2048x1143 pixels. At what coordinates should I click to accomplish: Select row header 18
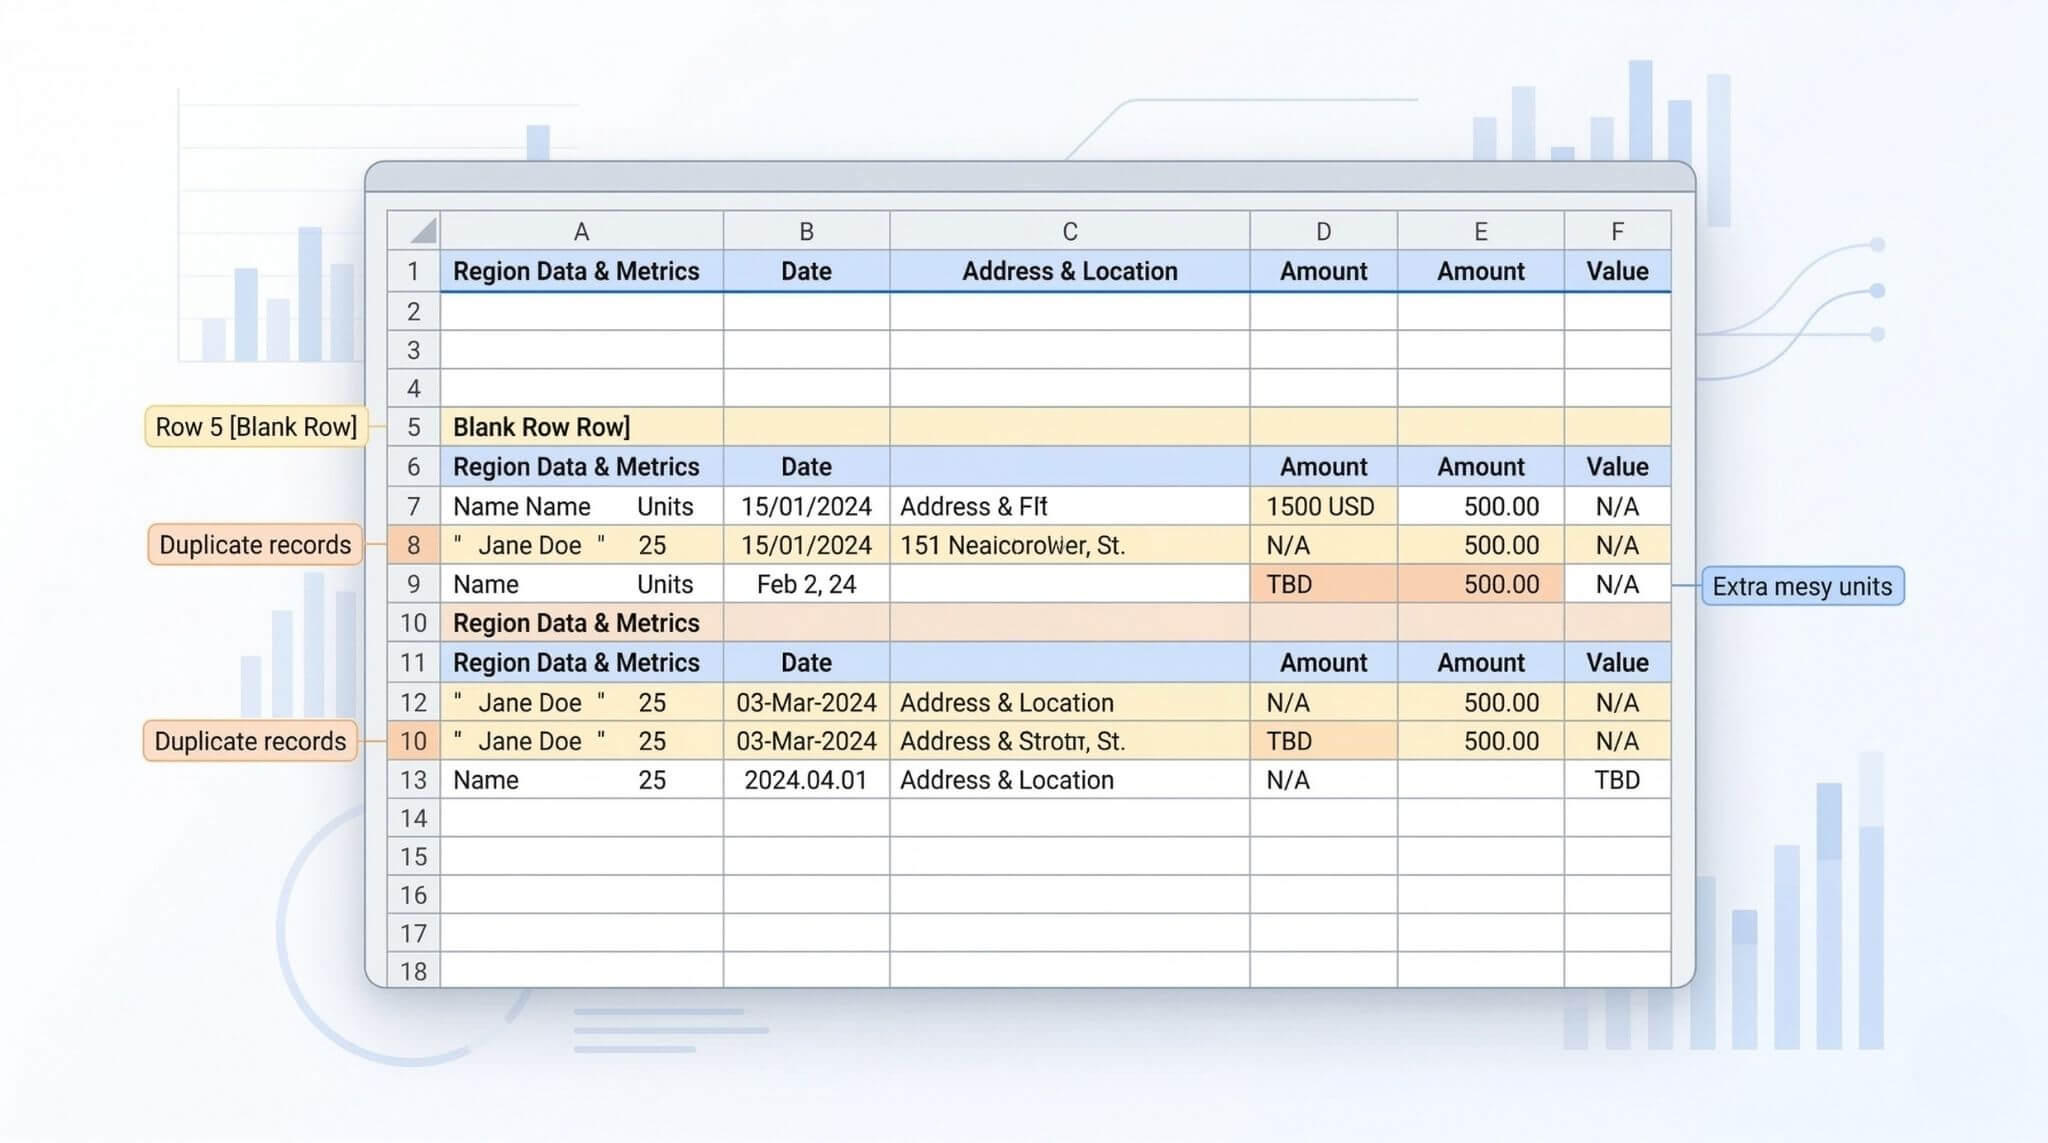pos(413,971)
